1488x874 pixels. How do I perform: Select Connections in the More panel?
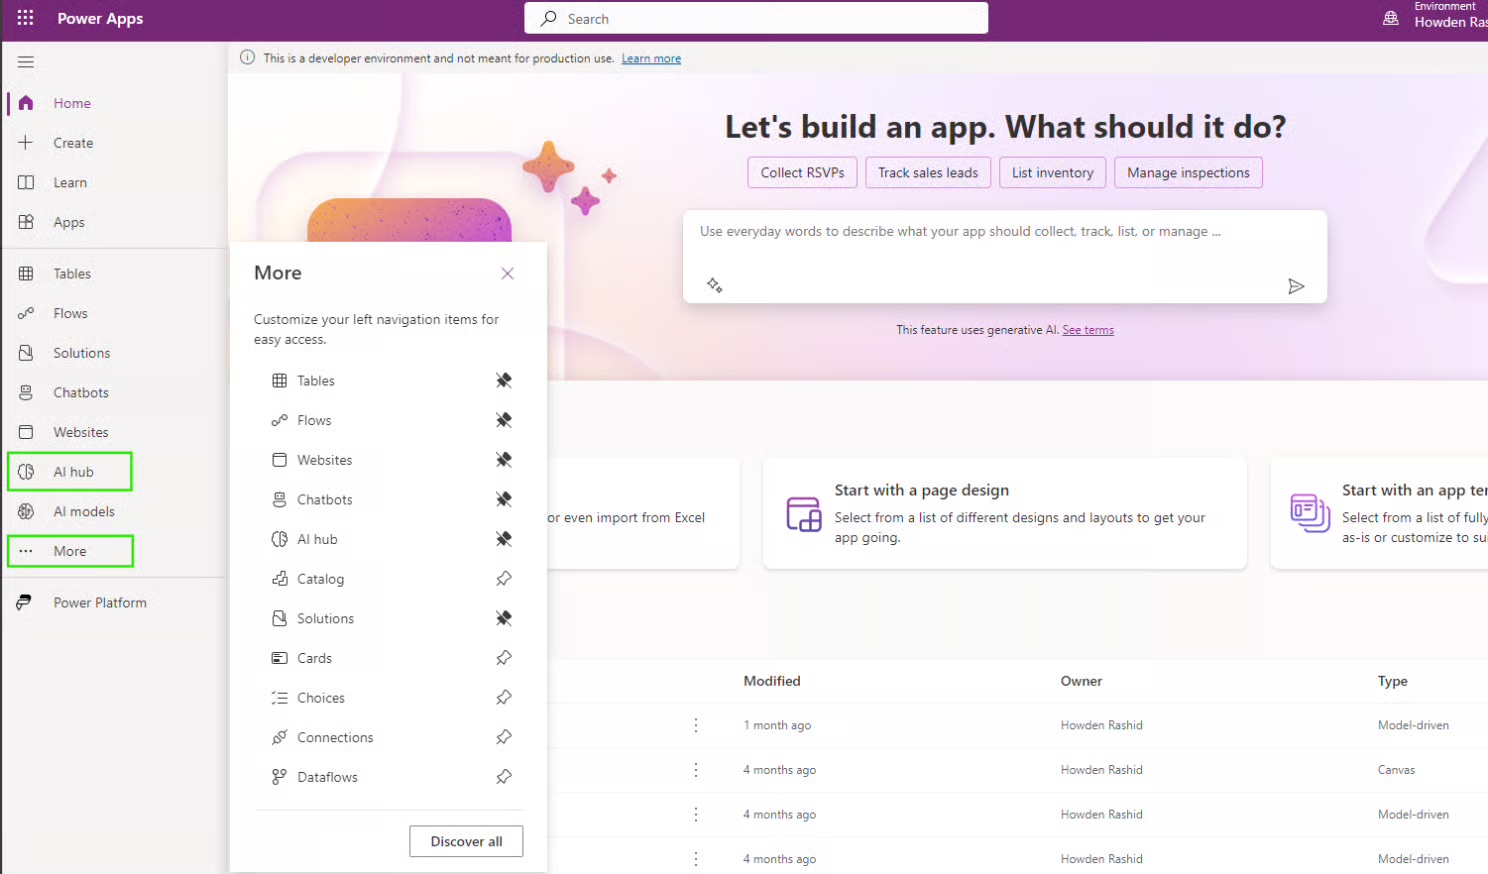335,737
